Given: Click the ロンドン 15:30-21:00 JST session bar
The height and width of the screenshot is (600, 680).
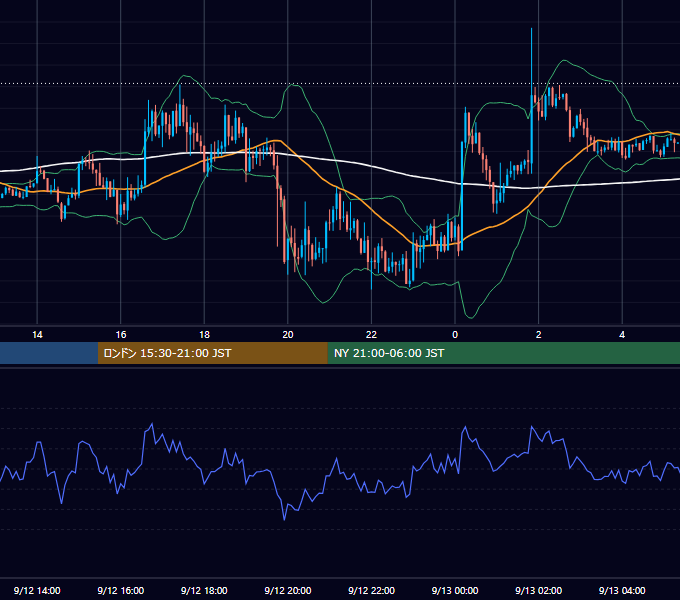Looking at the screenshot, I should click(212, 353).
